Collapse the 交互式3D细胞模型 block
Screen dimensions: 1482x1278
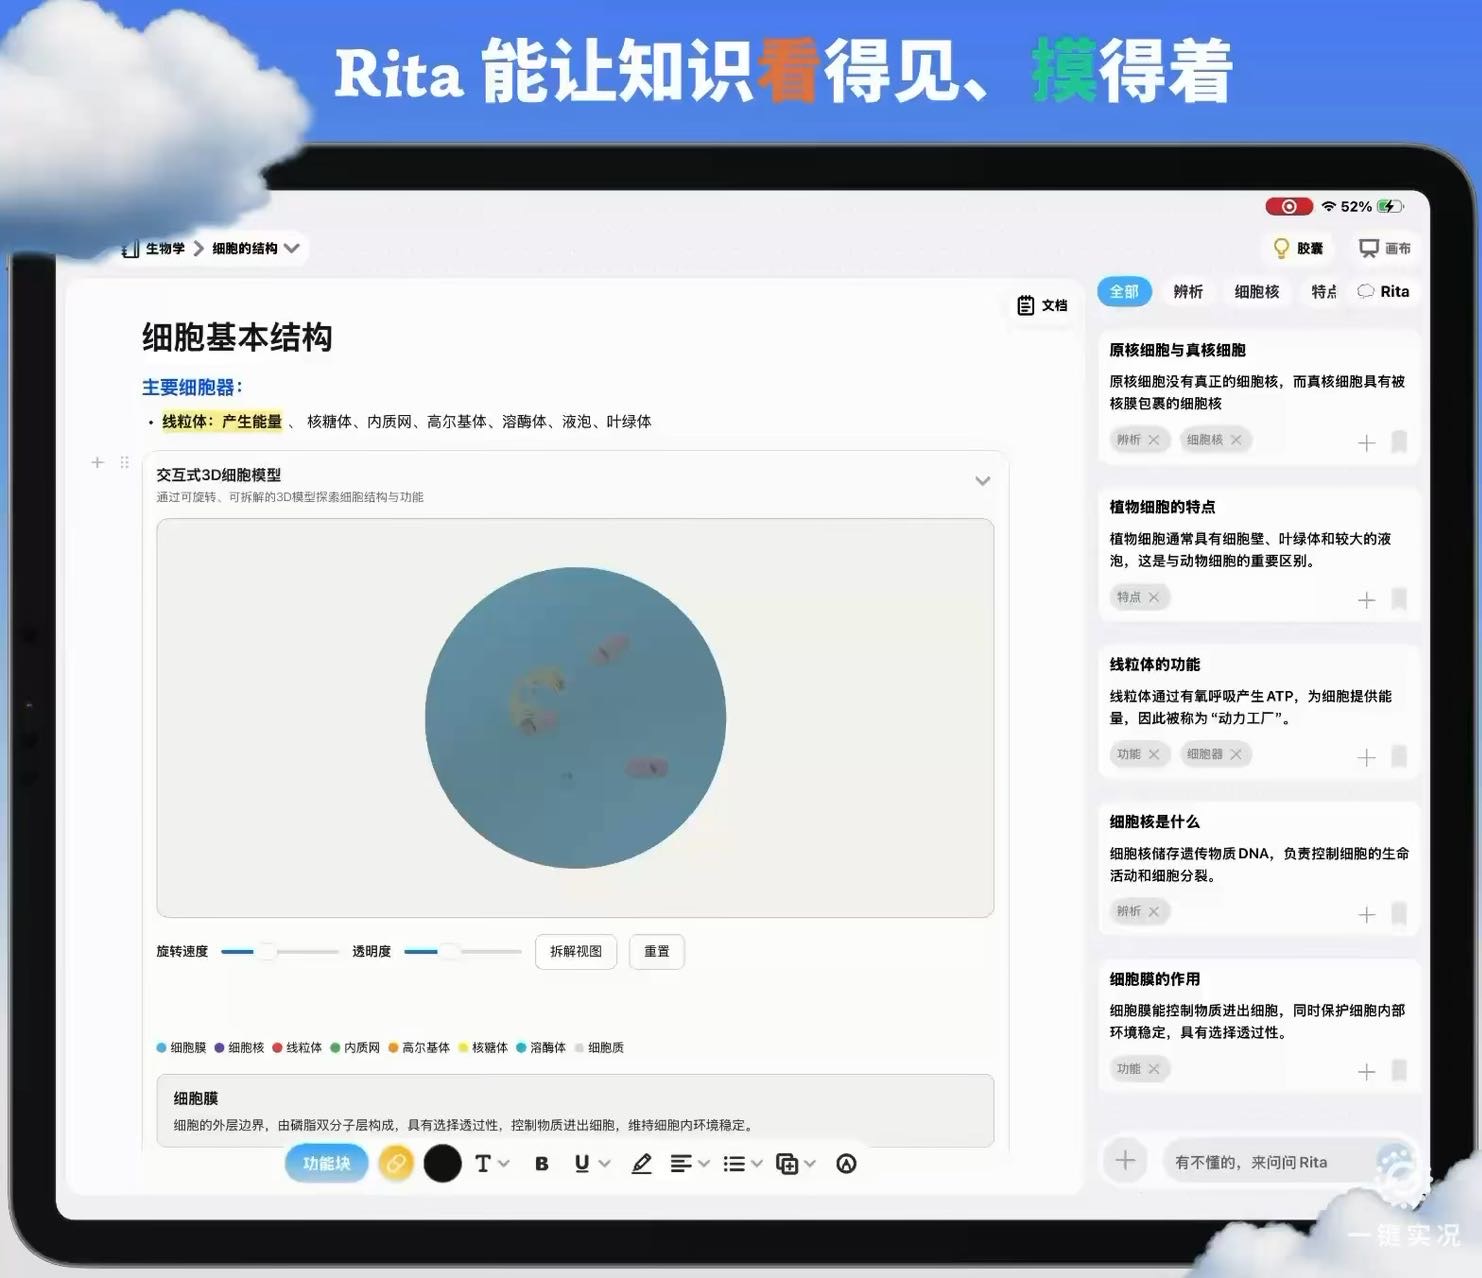[x=983, y=481]
